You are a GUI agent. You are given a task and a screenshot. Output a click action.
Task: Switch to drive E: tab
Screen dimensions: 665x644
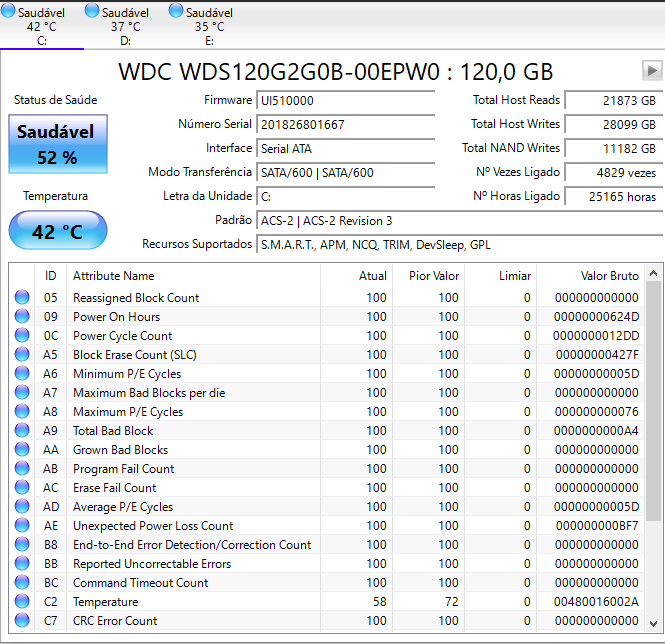pos(210,25)
